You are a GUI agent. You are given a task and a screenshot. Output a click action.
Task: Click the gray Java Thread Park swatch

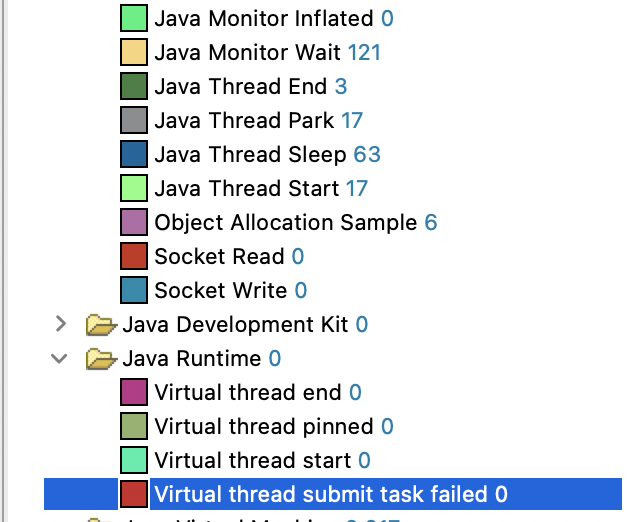pos(134,120)
